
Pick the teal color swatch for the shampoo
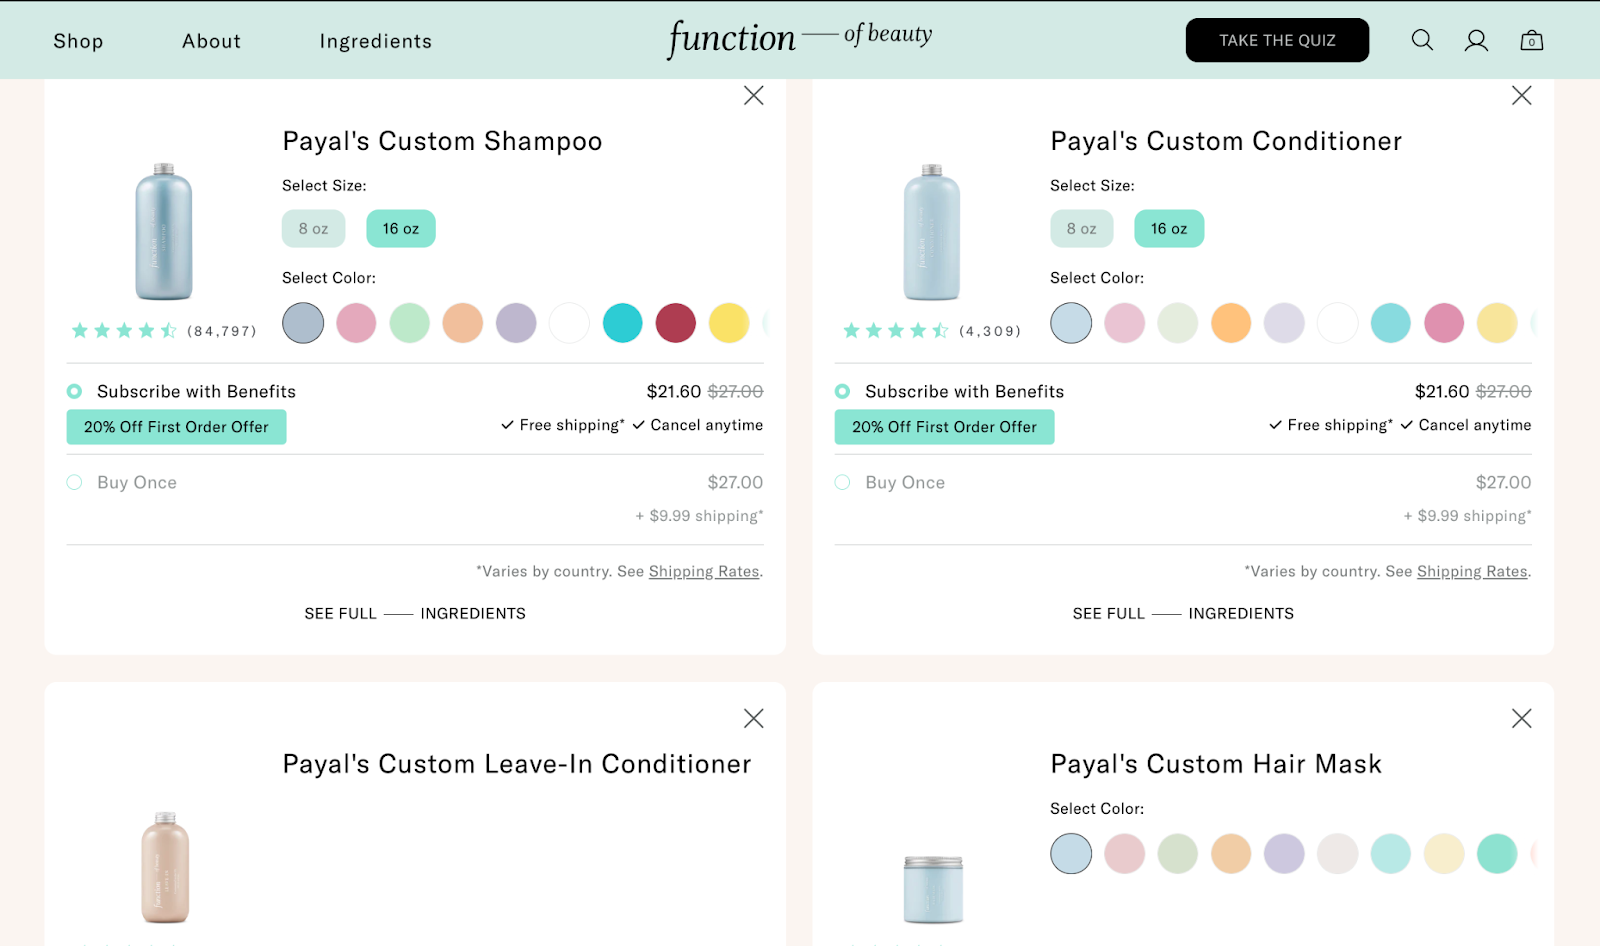pos(622,323)
